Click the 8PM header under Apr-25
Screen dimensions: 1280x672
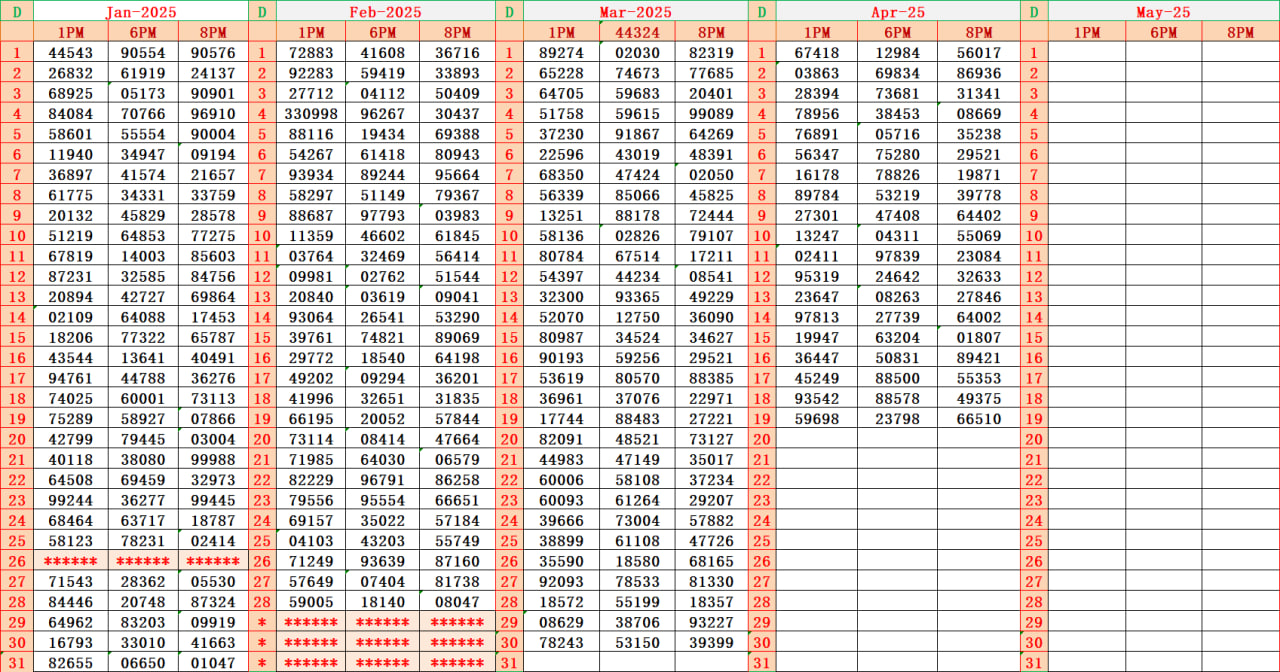[979, 32]
